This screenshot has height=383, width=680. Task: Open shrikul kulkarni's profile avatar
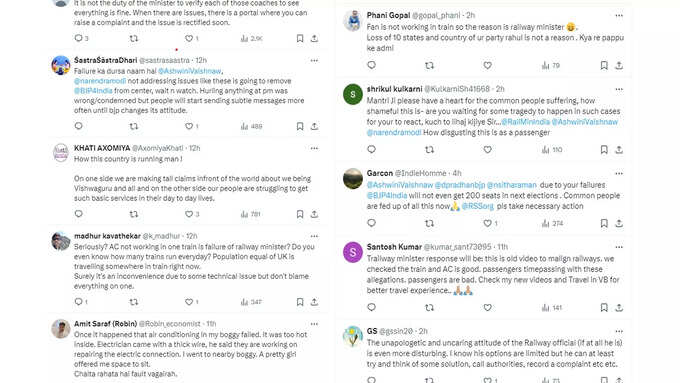353,94
